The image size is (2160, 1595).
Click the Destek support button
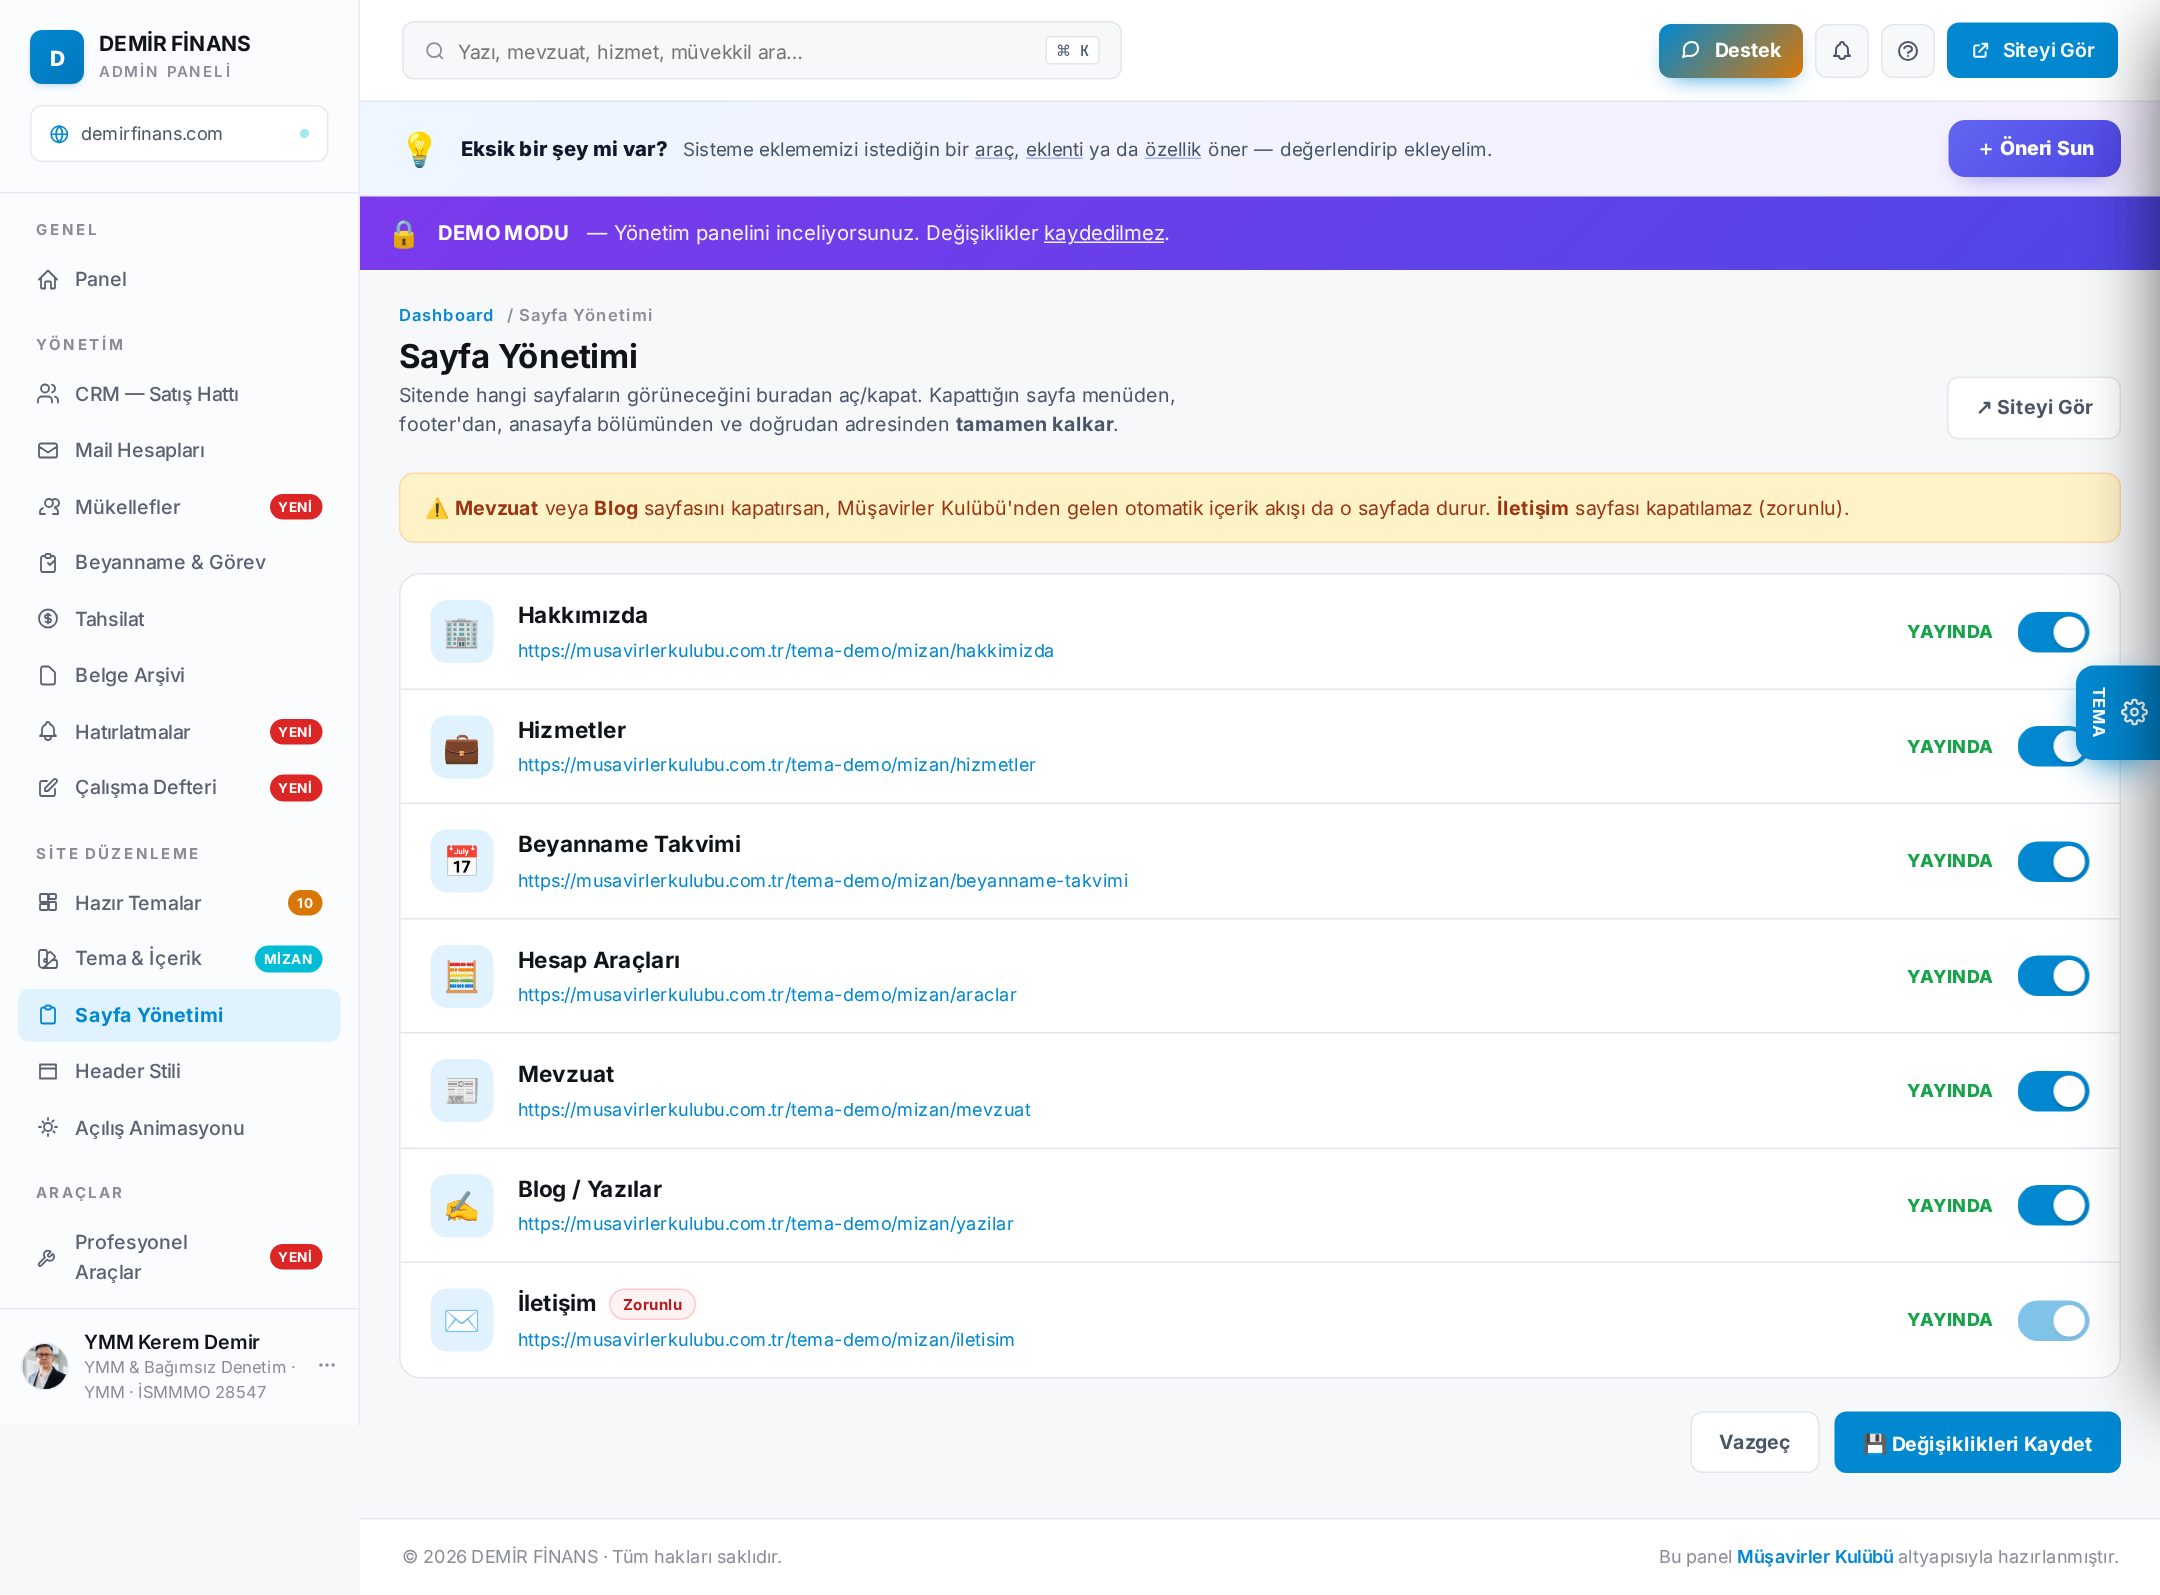[x=1730, y=51]
